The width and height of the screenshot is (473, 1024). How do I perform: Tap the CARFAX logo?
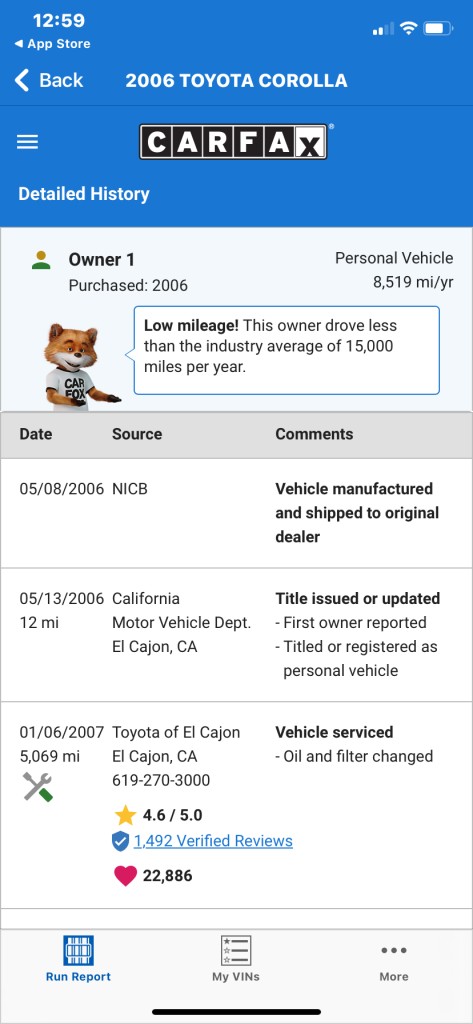233,142
